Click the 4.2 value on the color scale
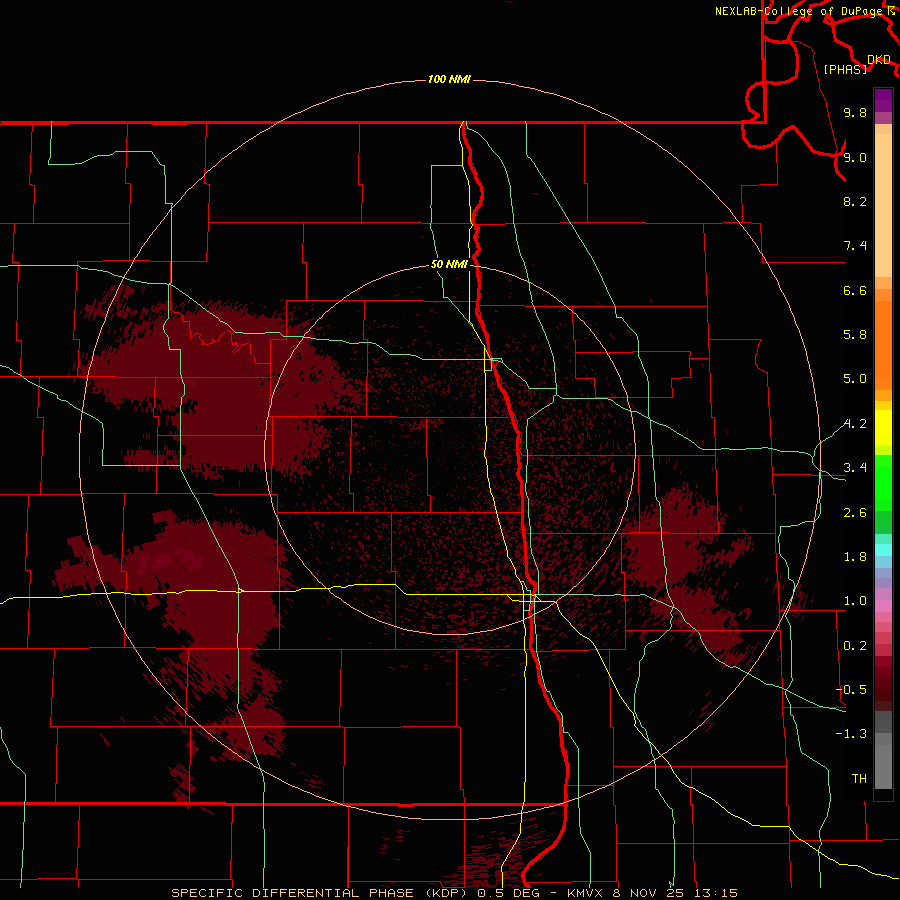This screenshot has height=900, width=900. [855, 424]
